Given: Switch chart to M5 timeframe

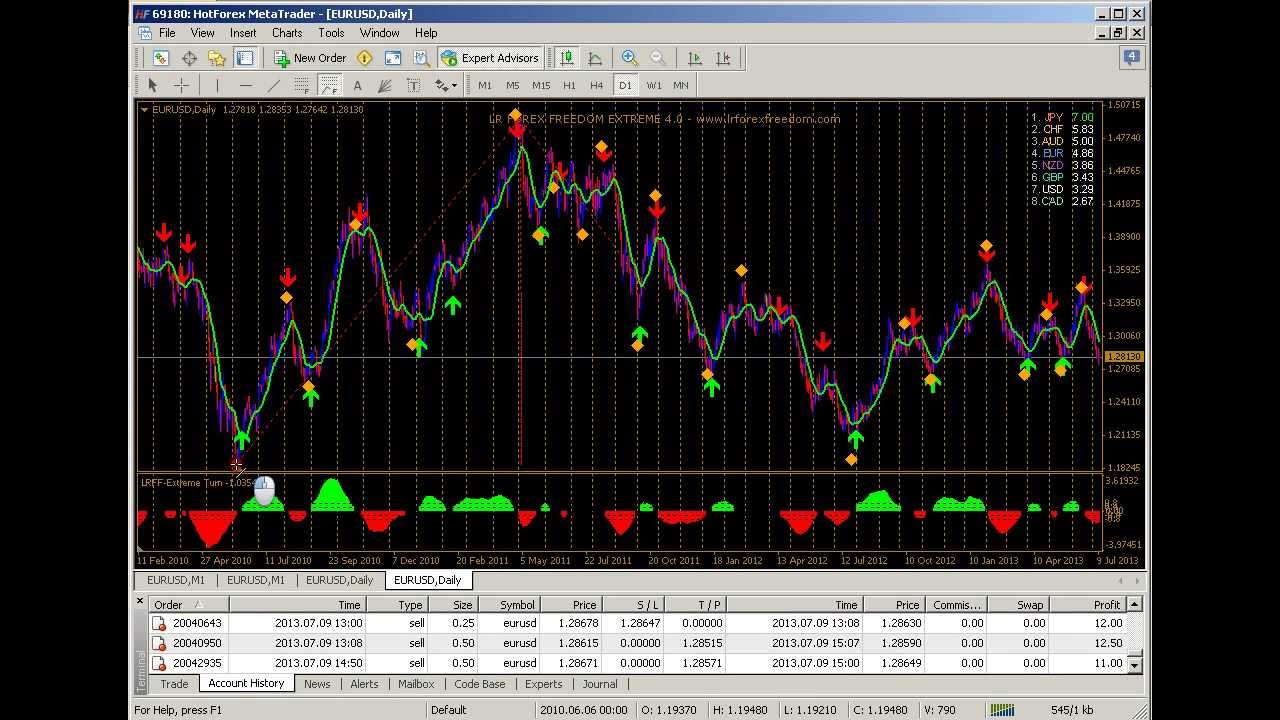Looking at the screenshot, I should point(513,85).
